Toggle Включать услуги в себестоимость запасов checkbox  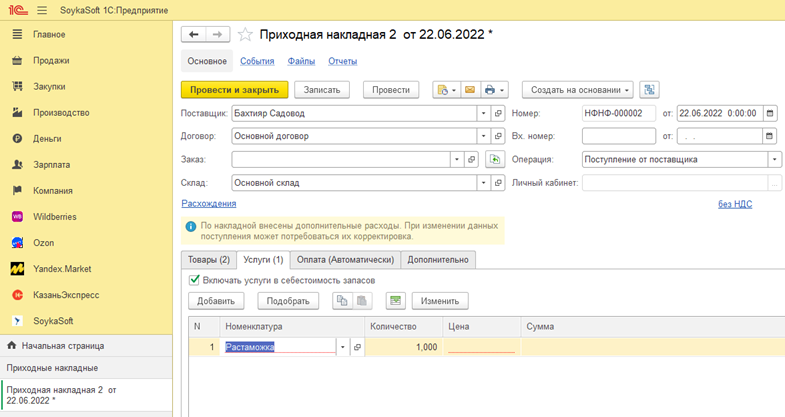point(195,280)
